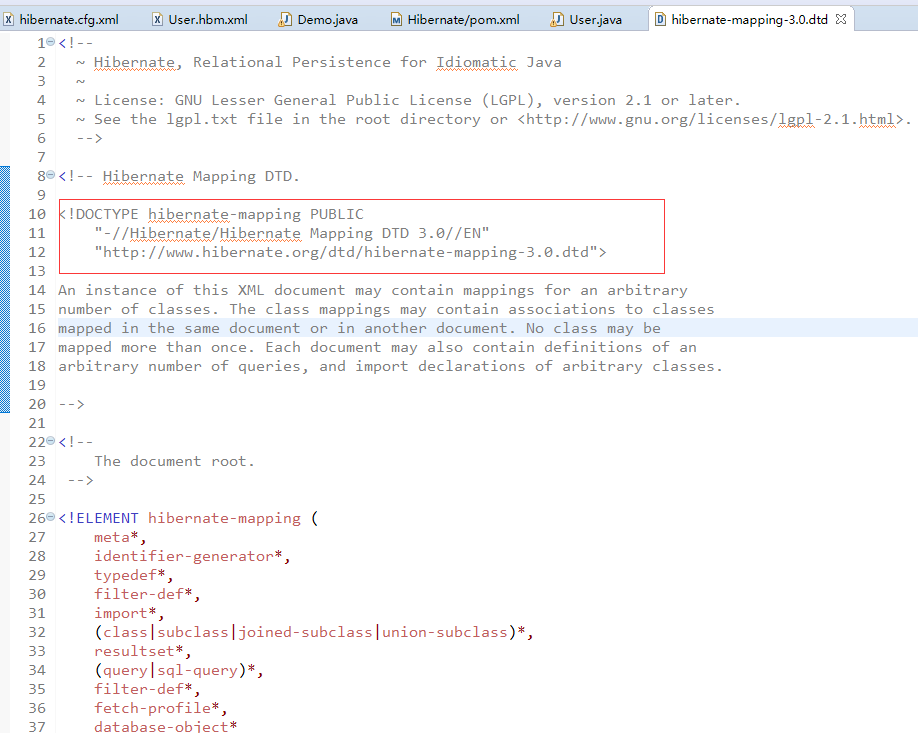Click 'Relational Persistence for Idiomatic Java' text
Viewport: 918px width, 733px height.
[x=377, y=63]
